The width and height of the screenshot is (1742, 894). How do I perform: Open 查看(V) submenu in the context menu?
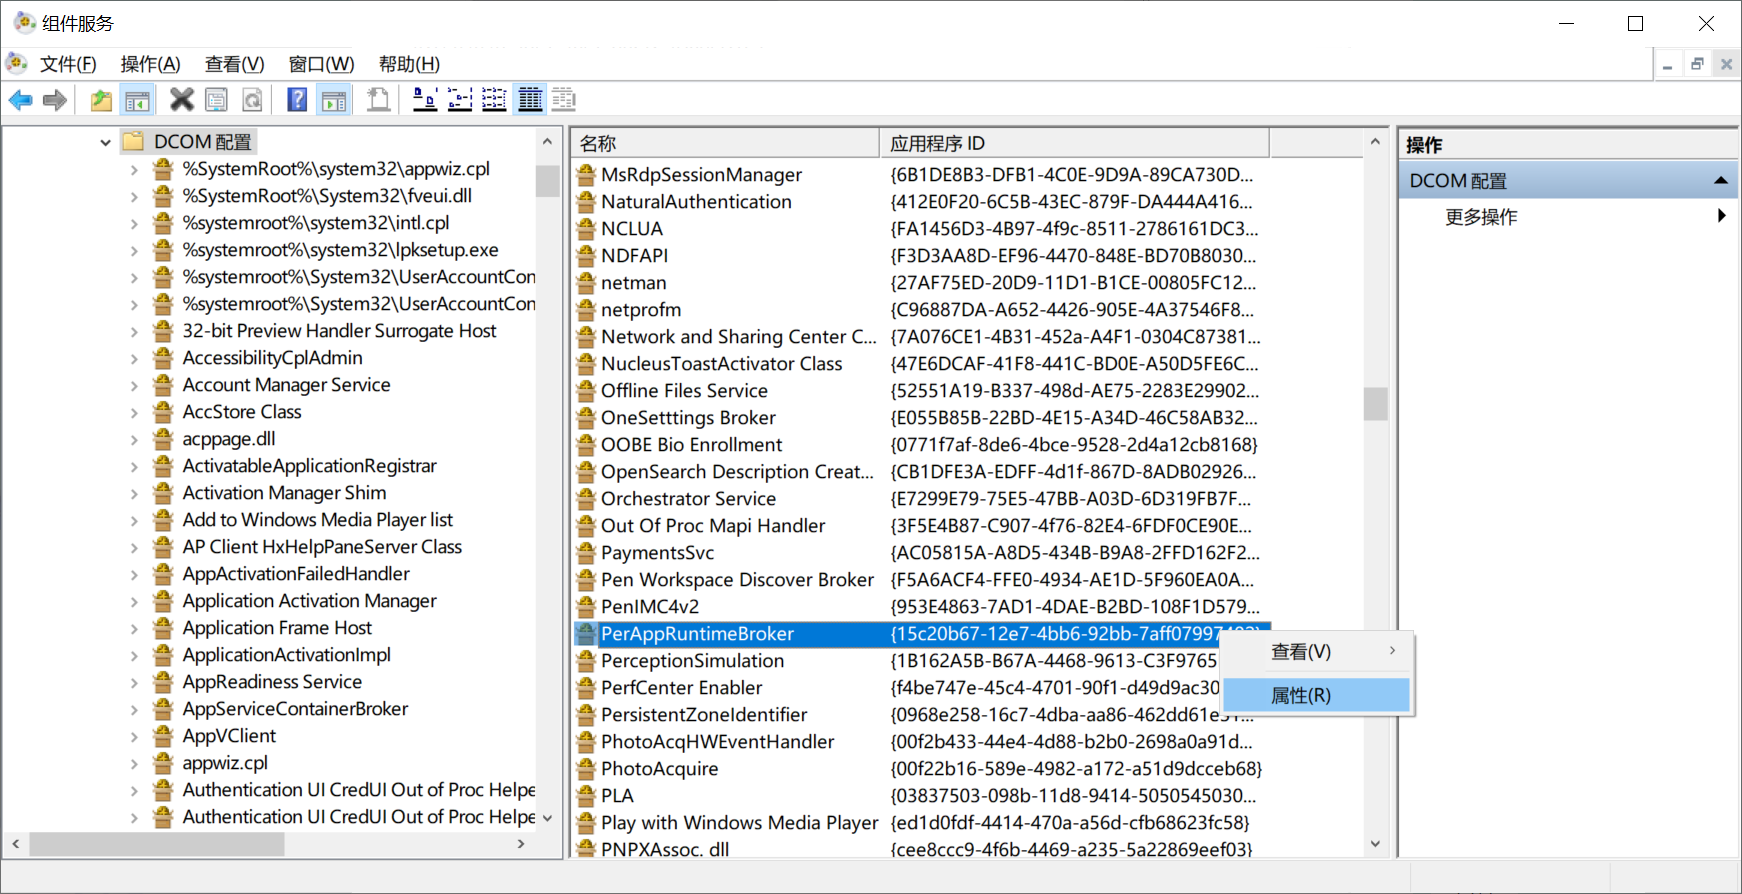[x=1316, y=651]
